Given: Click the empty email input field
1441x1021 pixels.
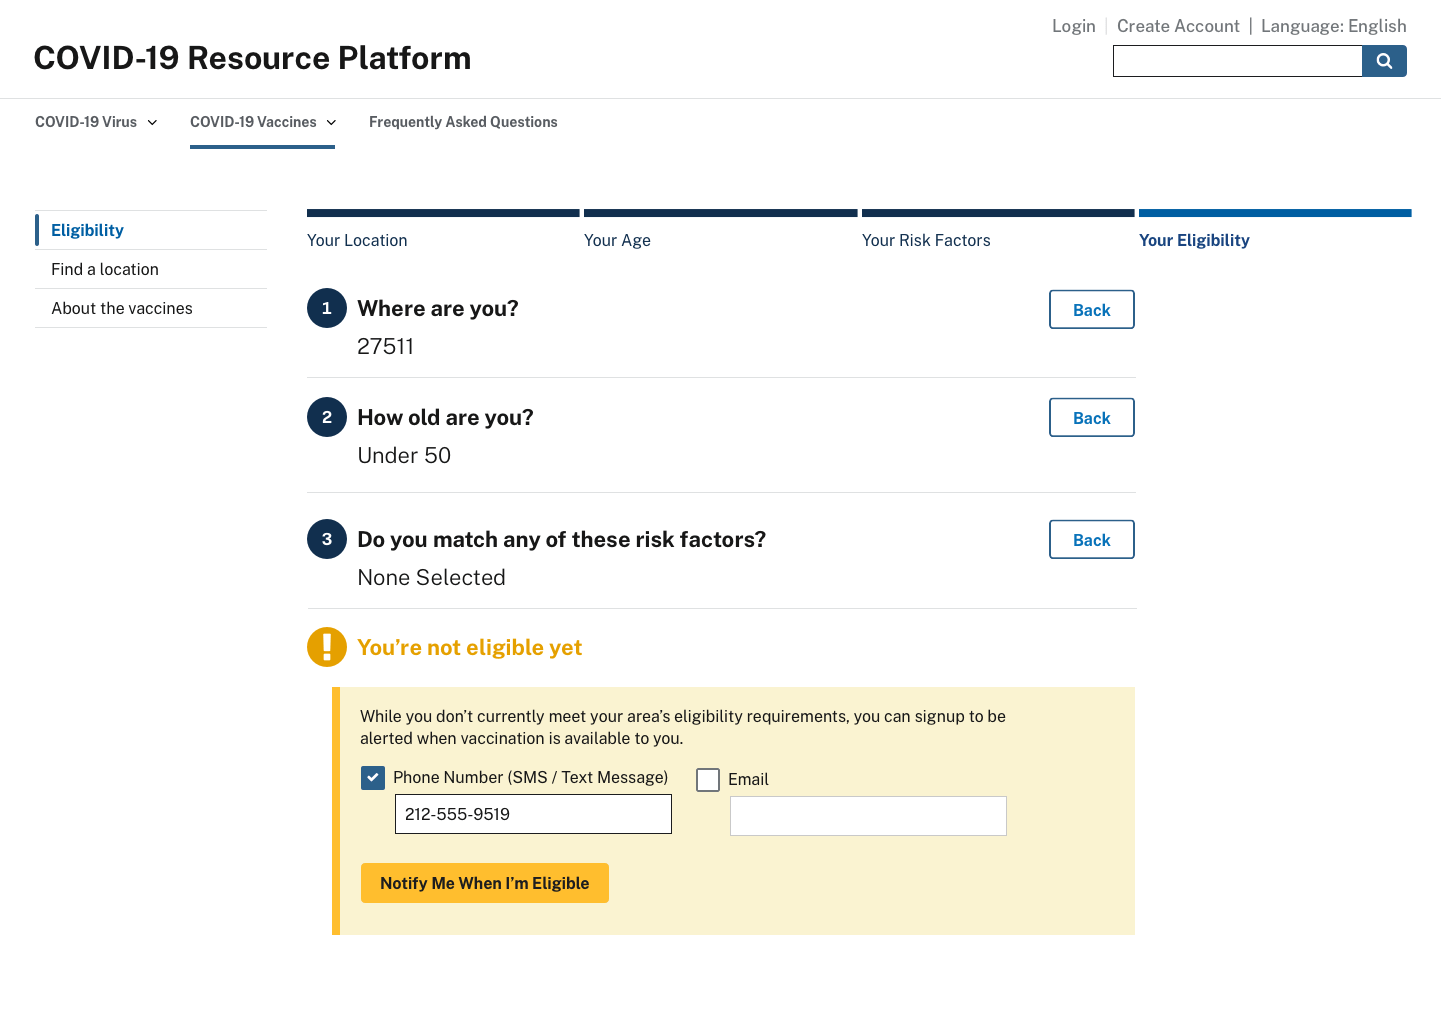Looking at the screenshot, I should coord(868,816).
